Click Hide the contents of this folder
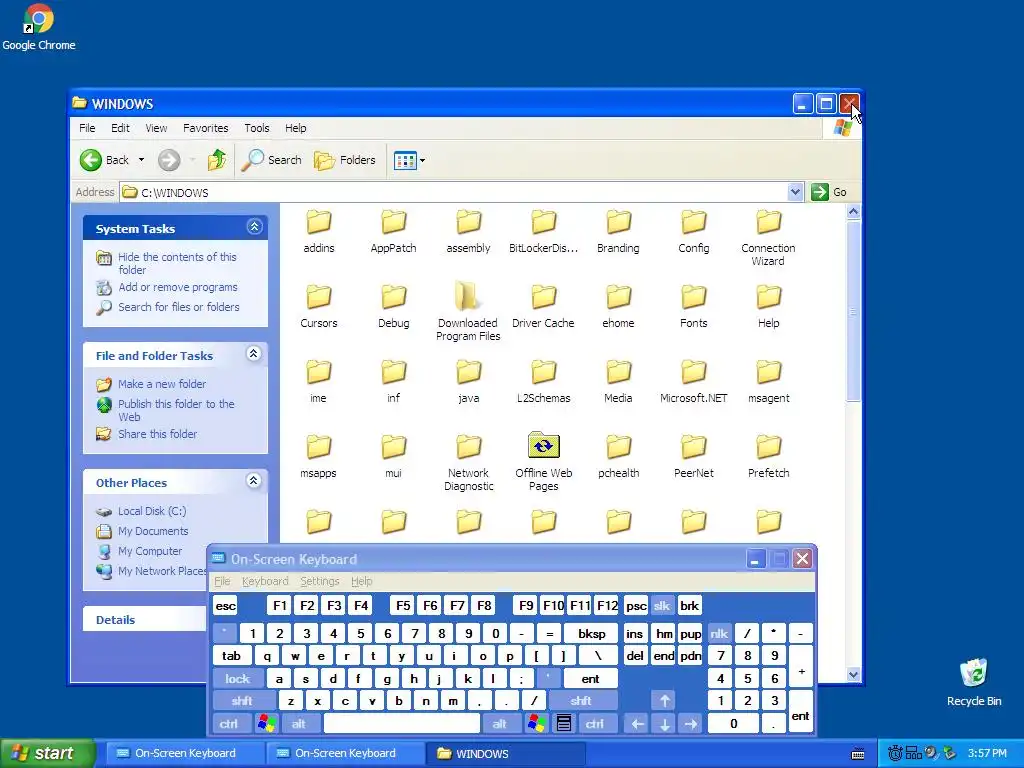 [177, 263]
